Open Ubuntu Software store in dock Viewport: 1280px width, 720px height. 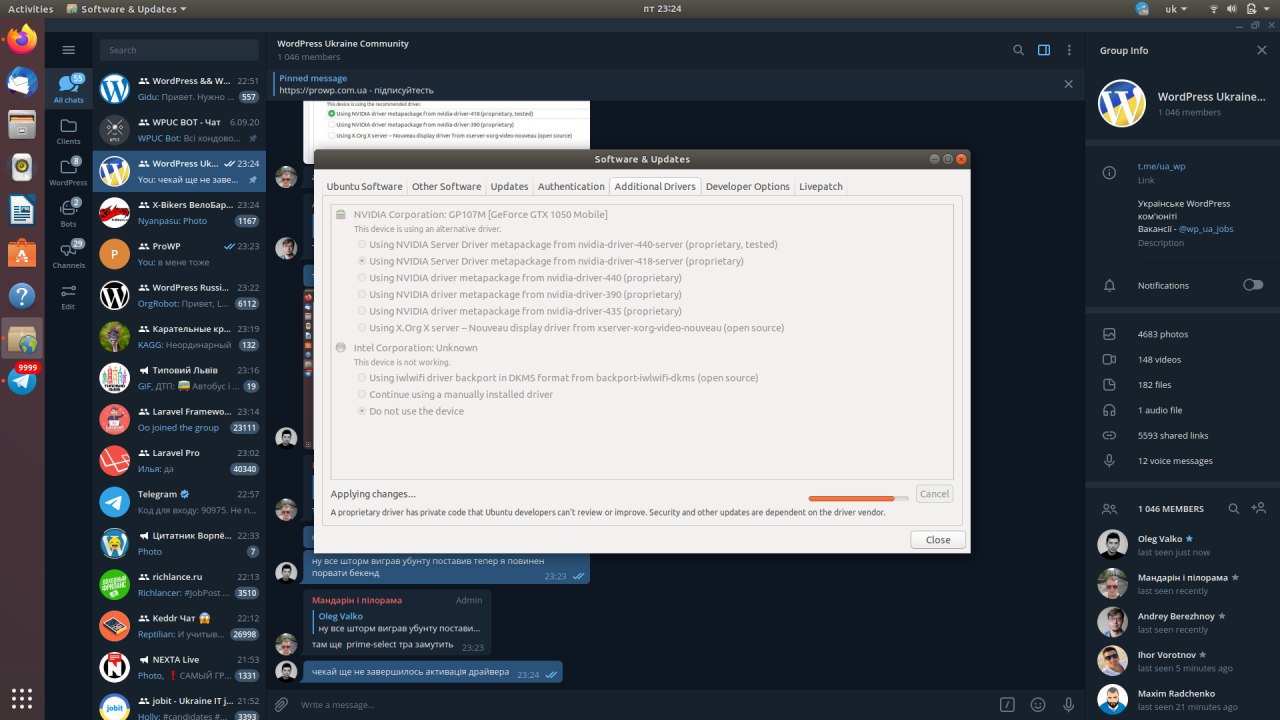click(22, 252)
